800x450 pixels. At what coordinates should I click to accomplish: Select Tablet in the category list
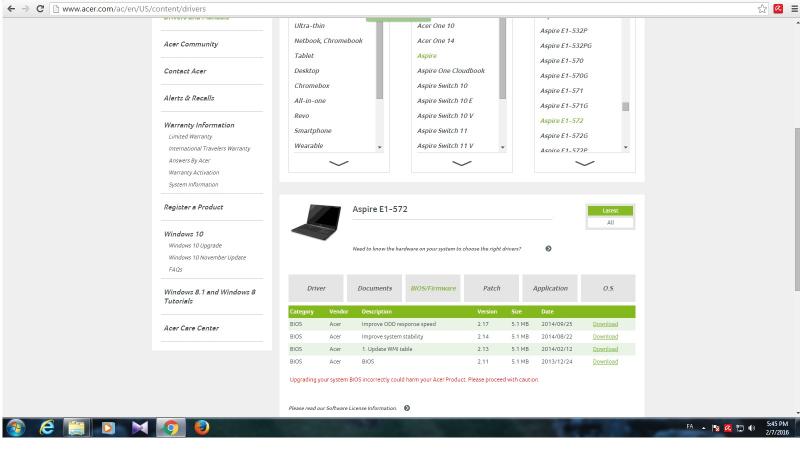304,56
